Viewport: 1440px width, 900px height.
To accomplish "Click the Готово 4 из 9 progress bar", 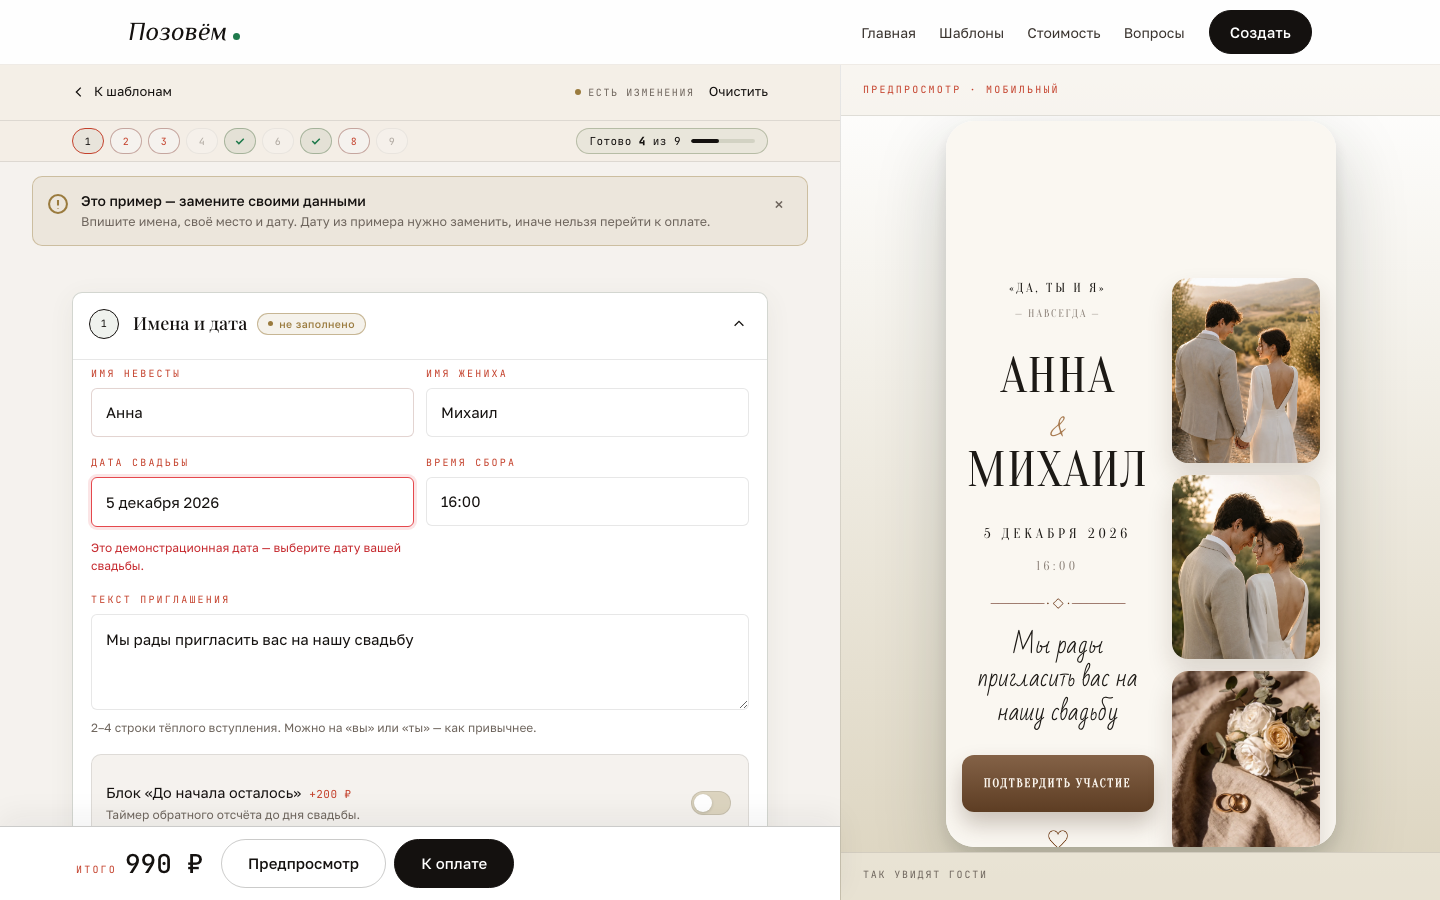I will (672, 141).
